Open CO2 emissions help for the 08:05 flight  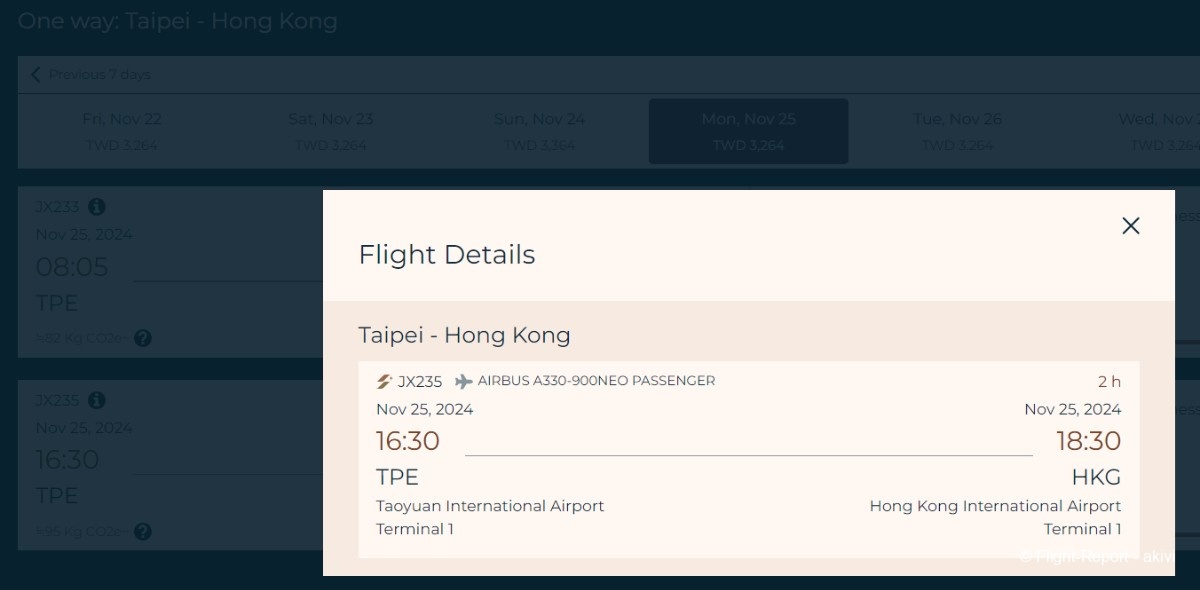pos(143,339)
